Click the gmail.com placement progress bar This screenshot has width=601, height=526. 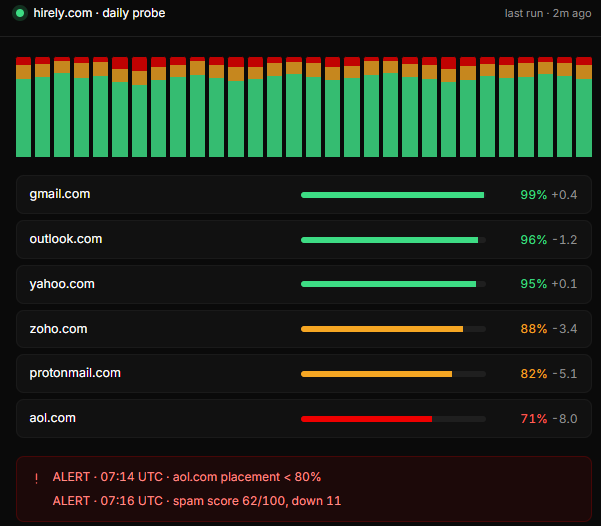(x=393, y=195)
